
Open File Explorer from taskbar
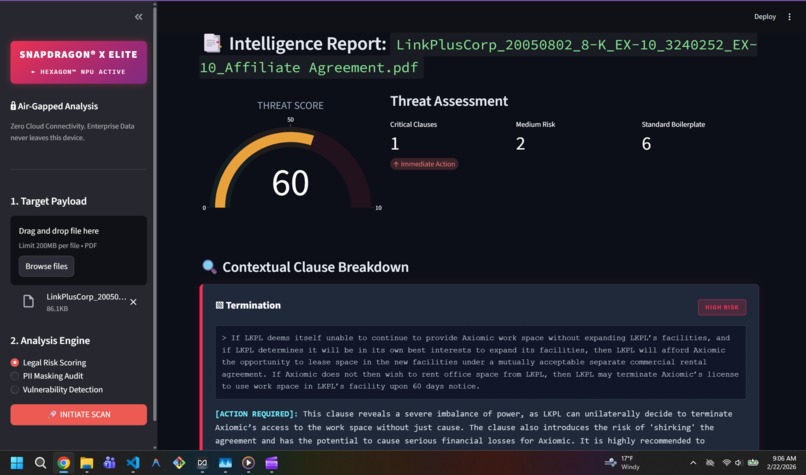point(86,463)
